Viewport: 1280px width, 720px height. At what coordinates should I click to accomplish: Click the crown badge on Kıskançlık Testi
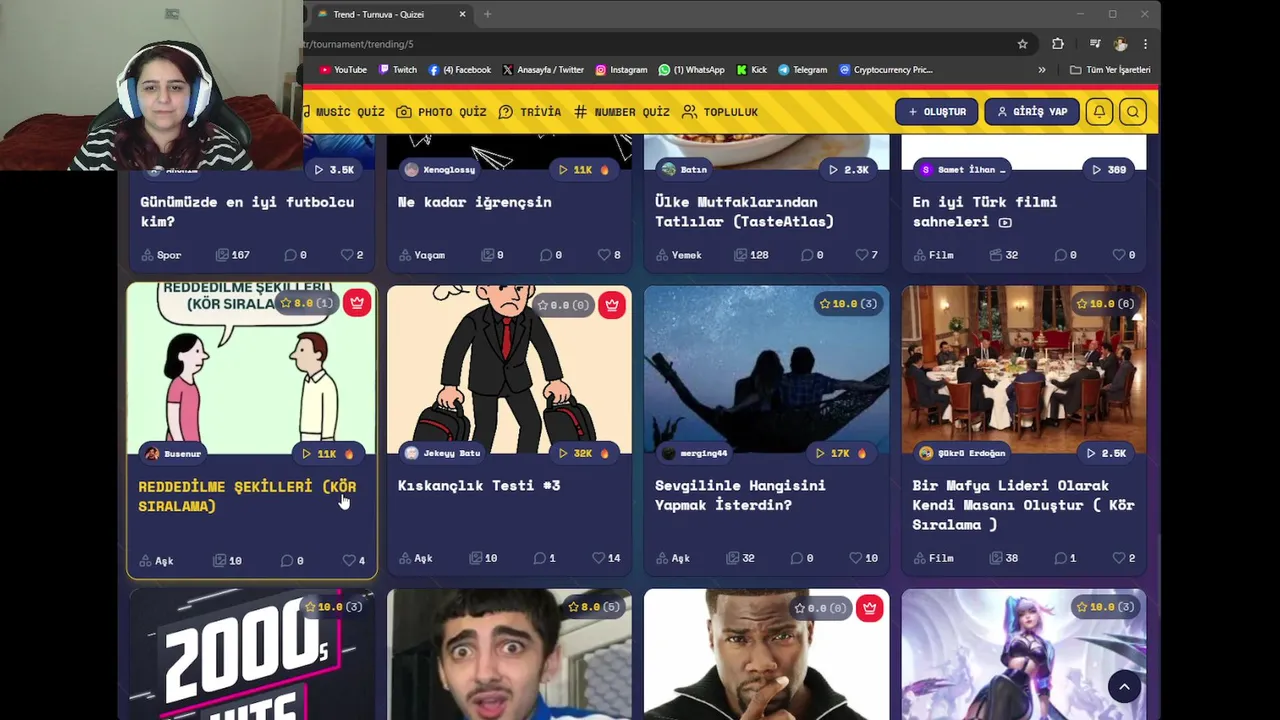[x=612, y=304]
